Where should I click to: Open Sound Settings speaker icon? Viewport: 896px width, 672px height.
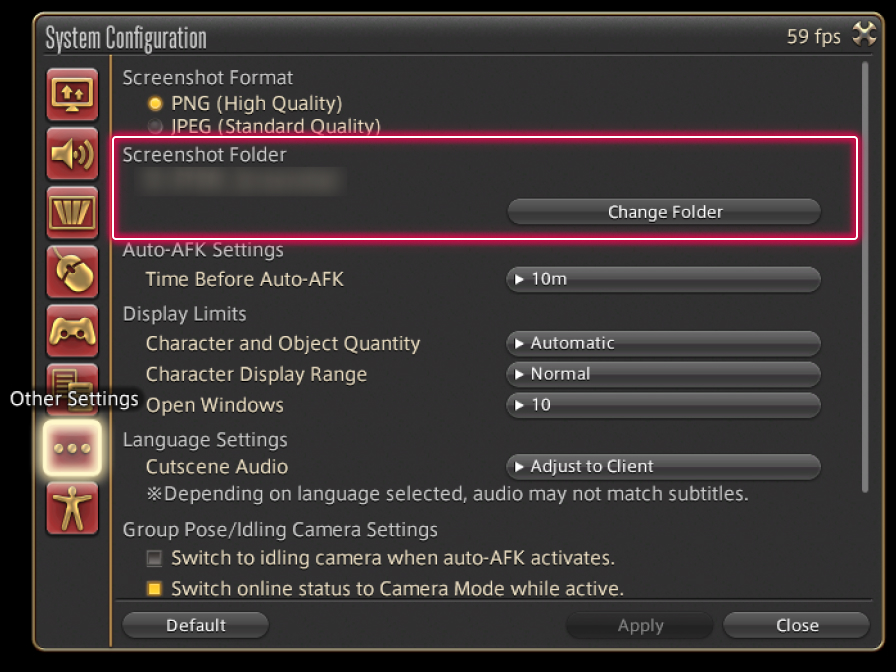pos(73,153)
